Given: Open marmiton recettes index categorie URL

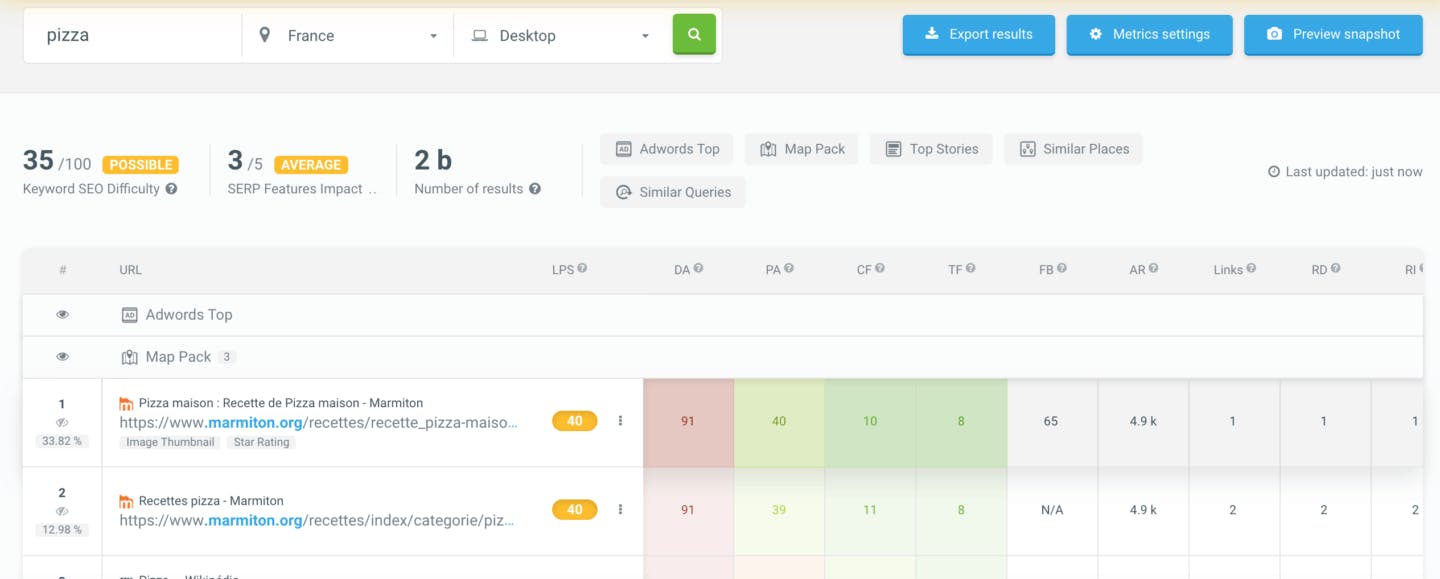Looking at the screenshot, I should (x=317, y=520).
